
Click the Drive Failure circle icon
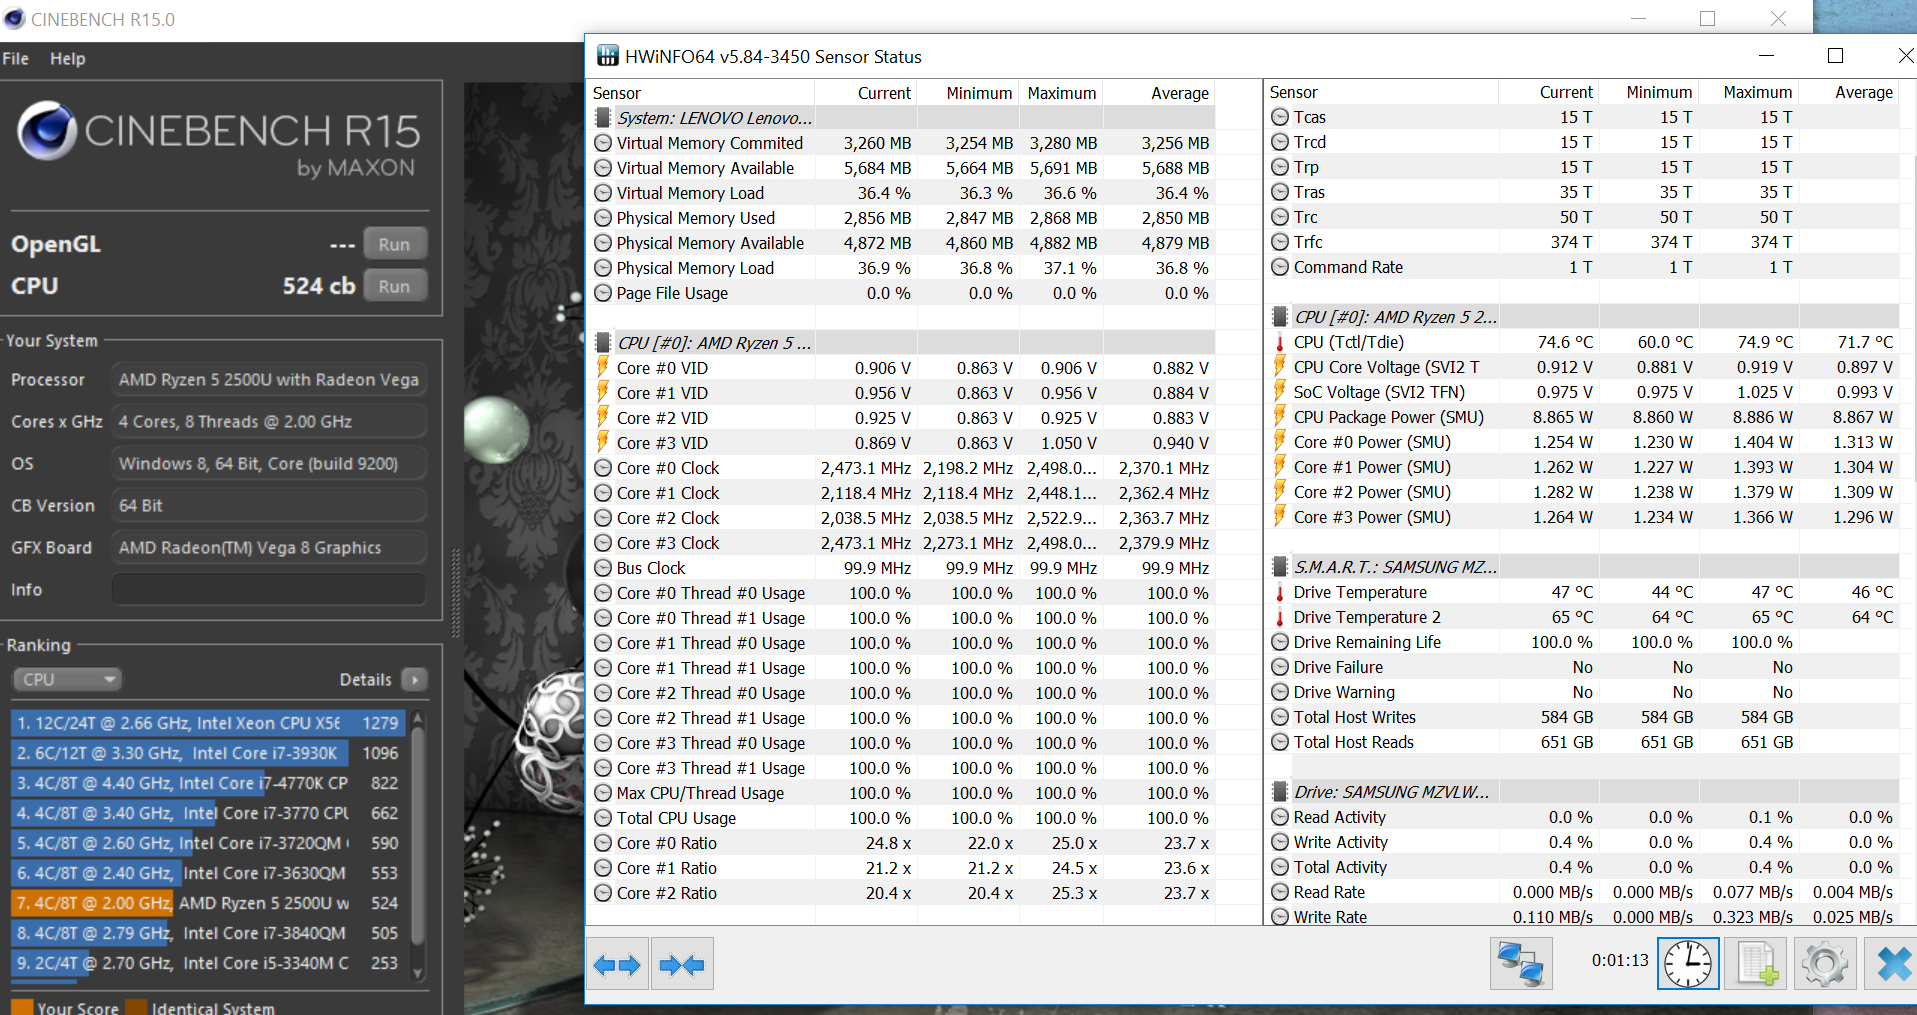click(1279, 667)
